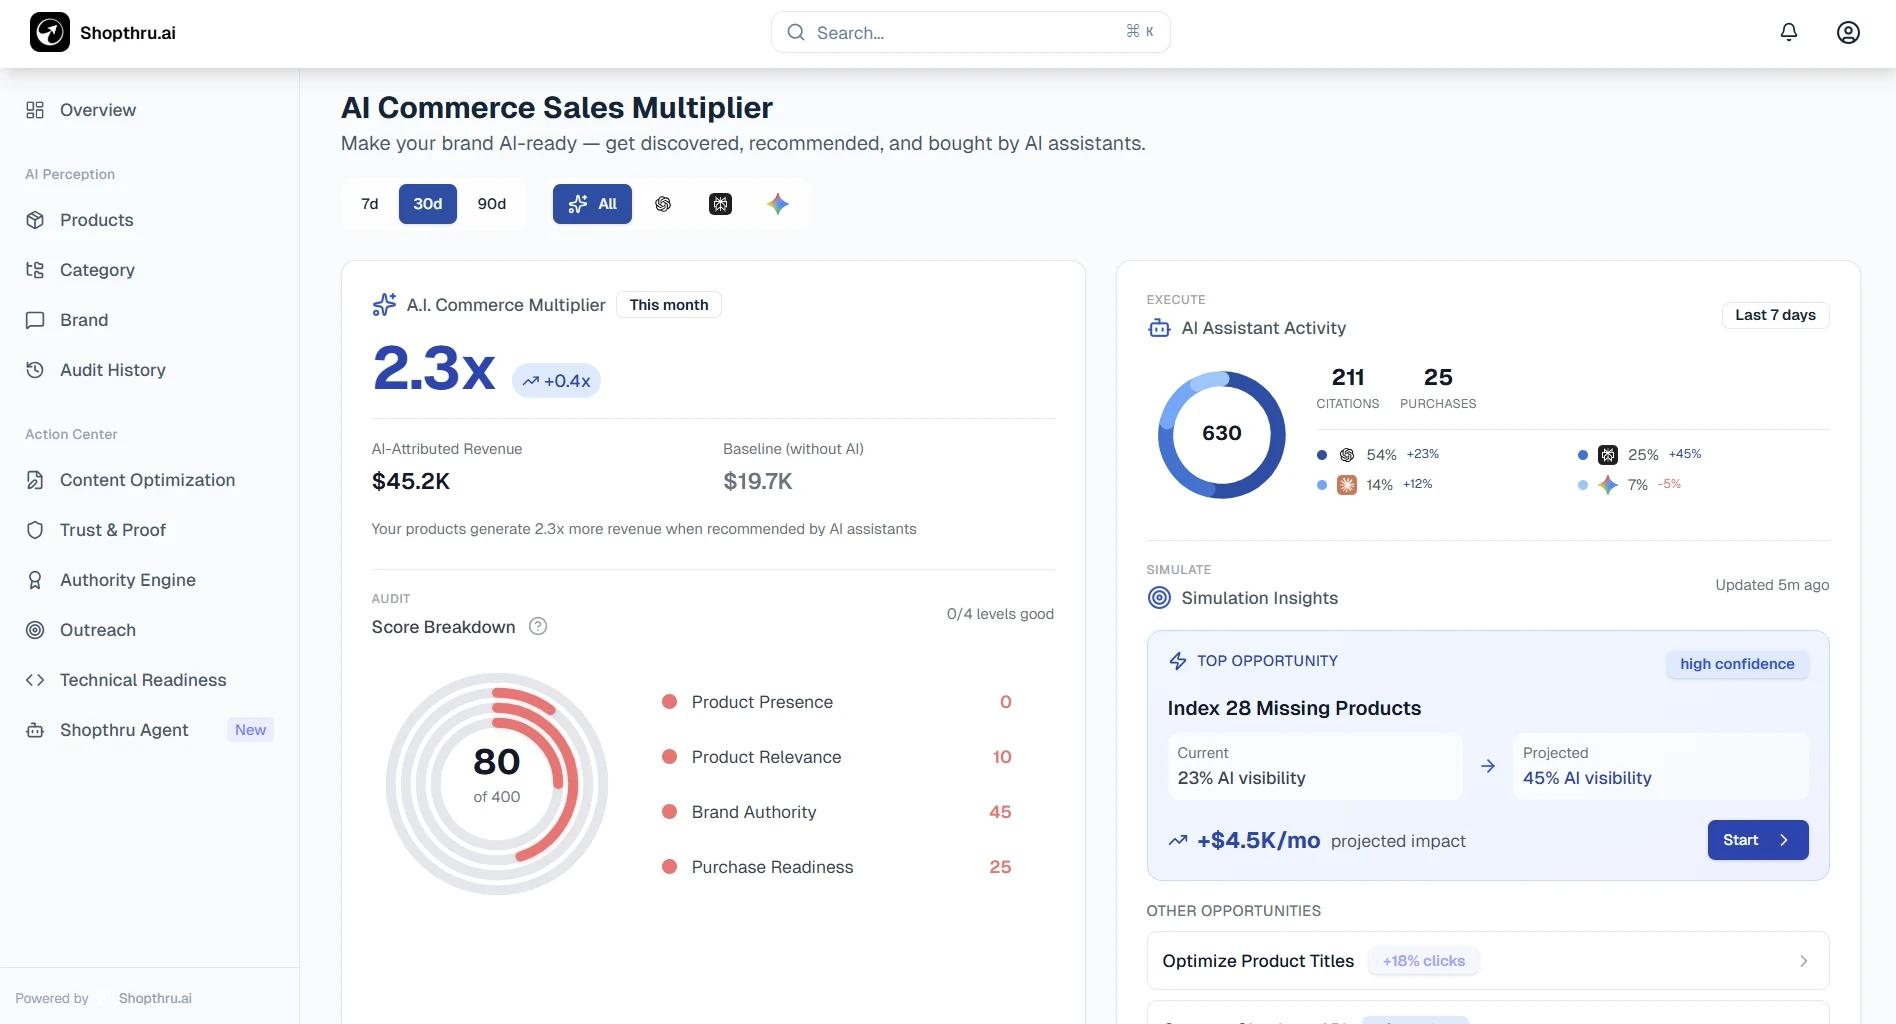The image size is (1896, 1024).
Task: Toggle the 90d time range
Action: [x=491, y=204]
